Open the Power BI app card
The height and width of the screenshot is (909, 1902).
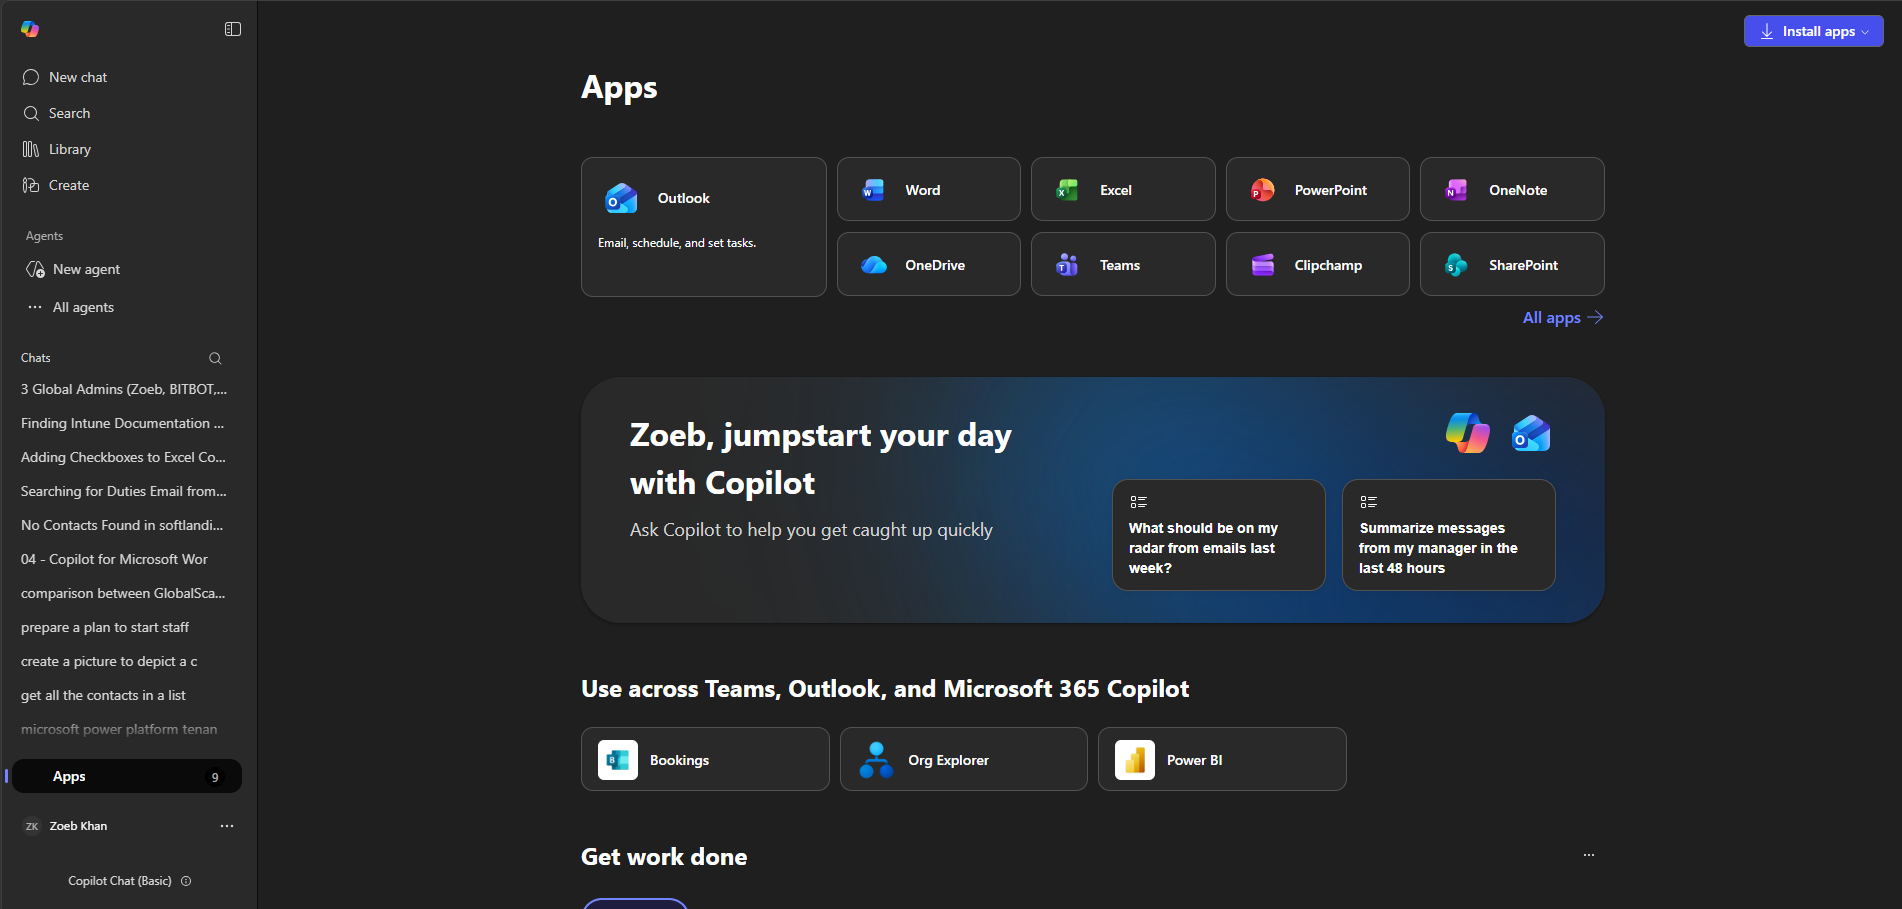(1221, 760)
